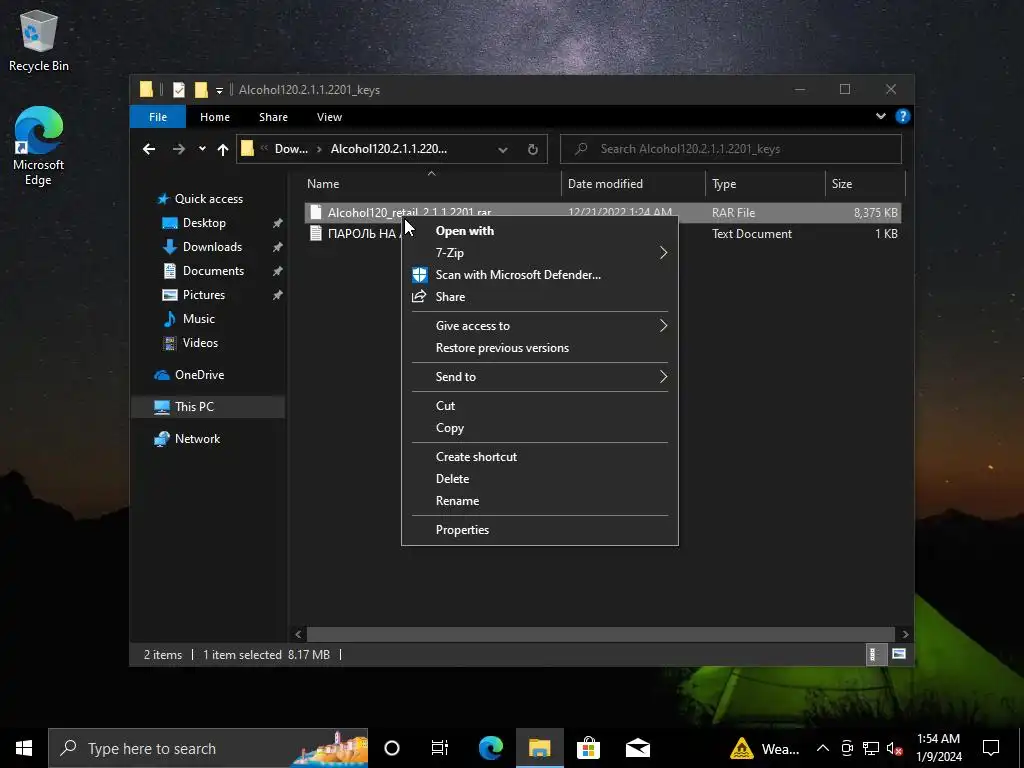Open Microsoft Edge from the taskbar
This screenshot has width=1024, height=768.
click(490, 748)
